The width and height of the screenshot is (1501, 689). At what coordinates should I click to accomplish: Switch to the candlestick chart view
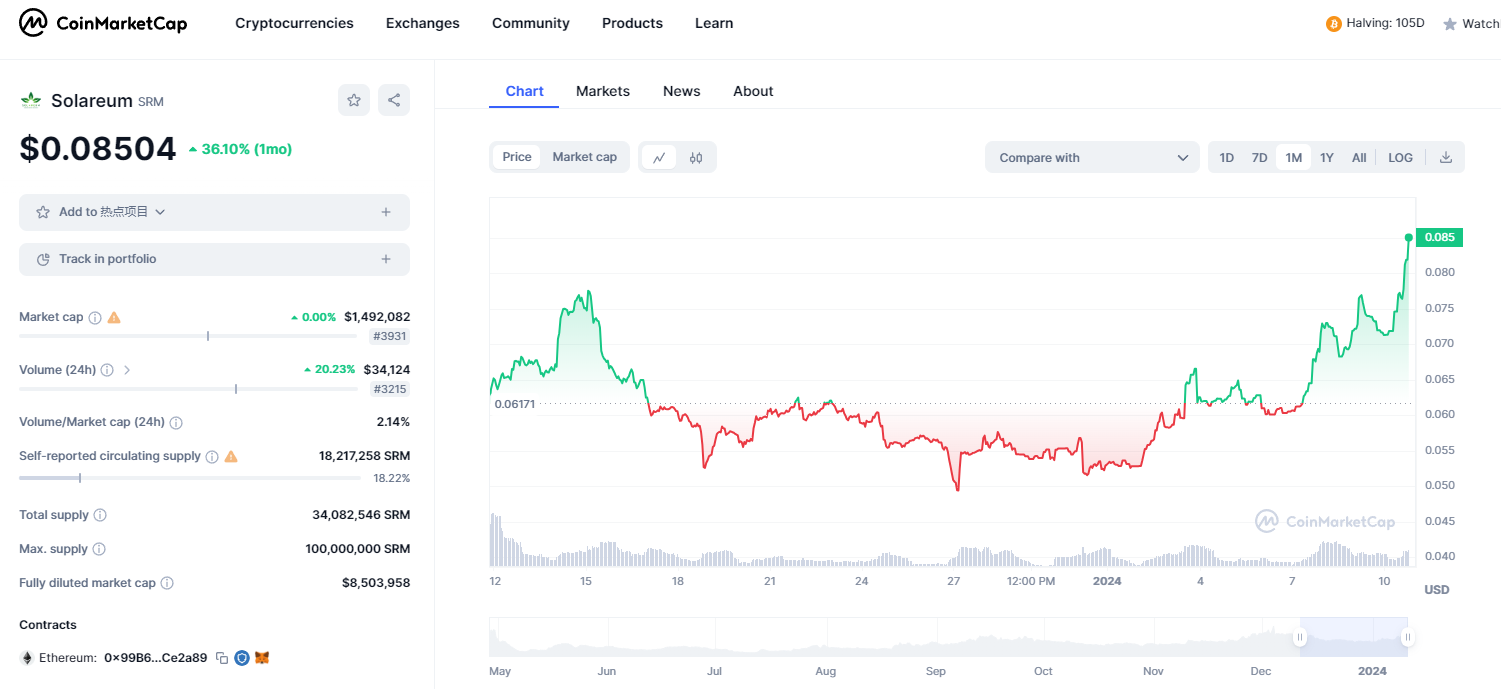(x=696, y=157)
